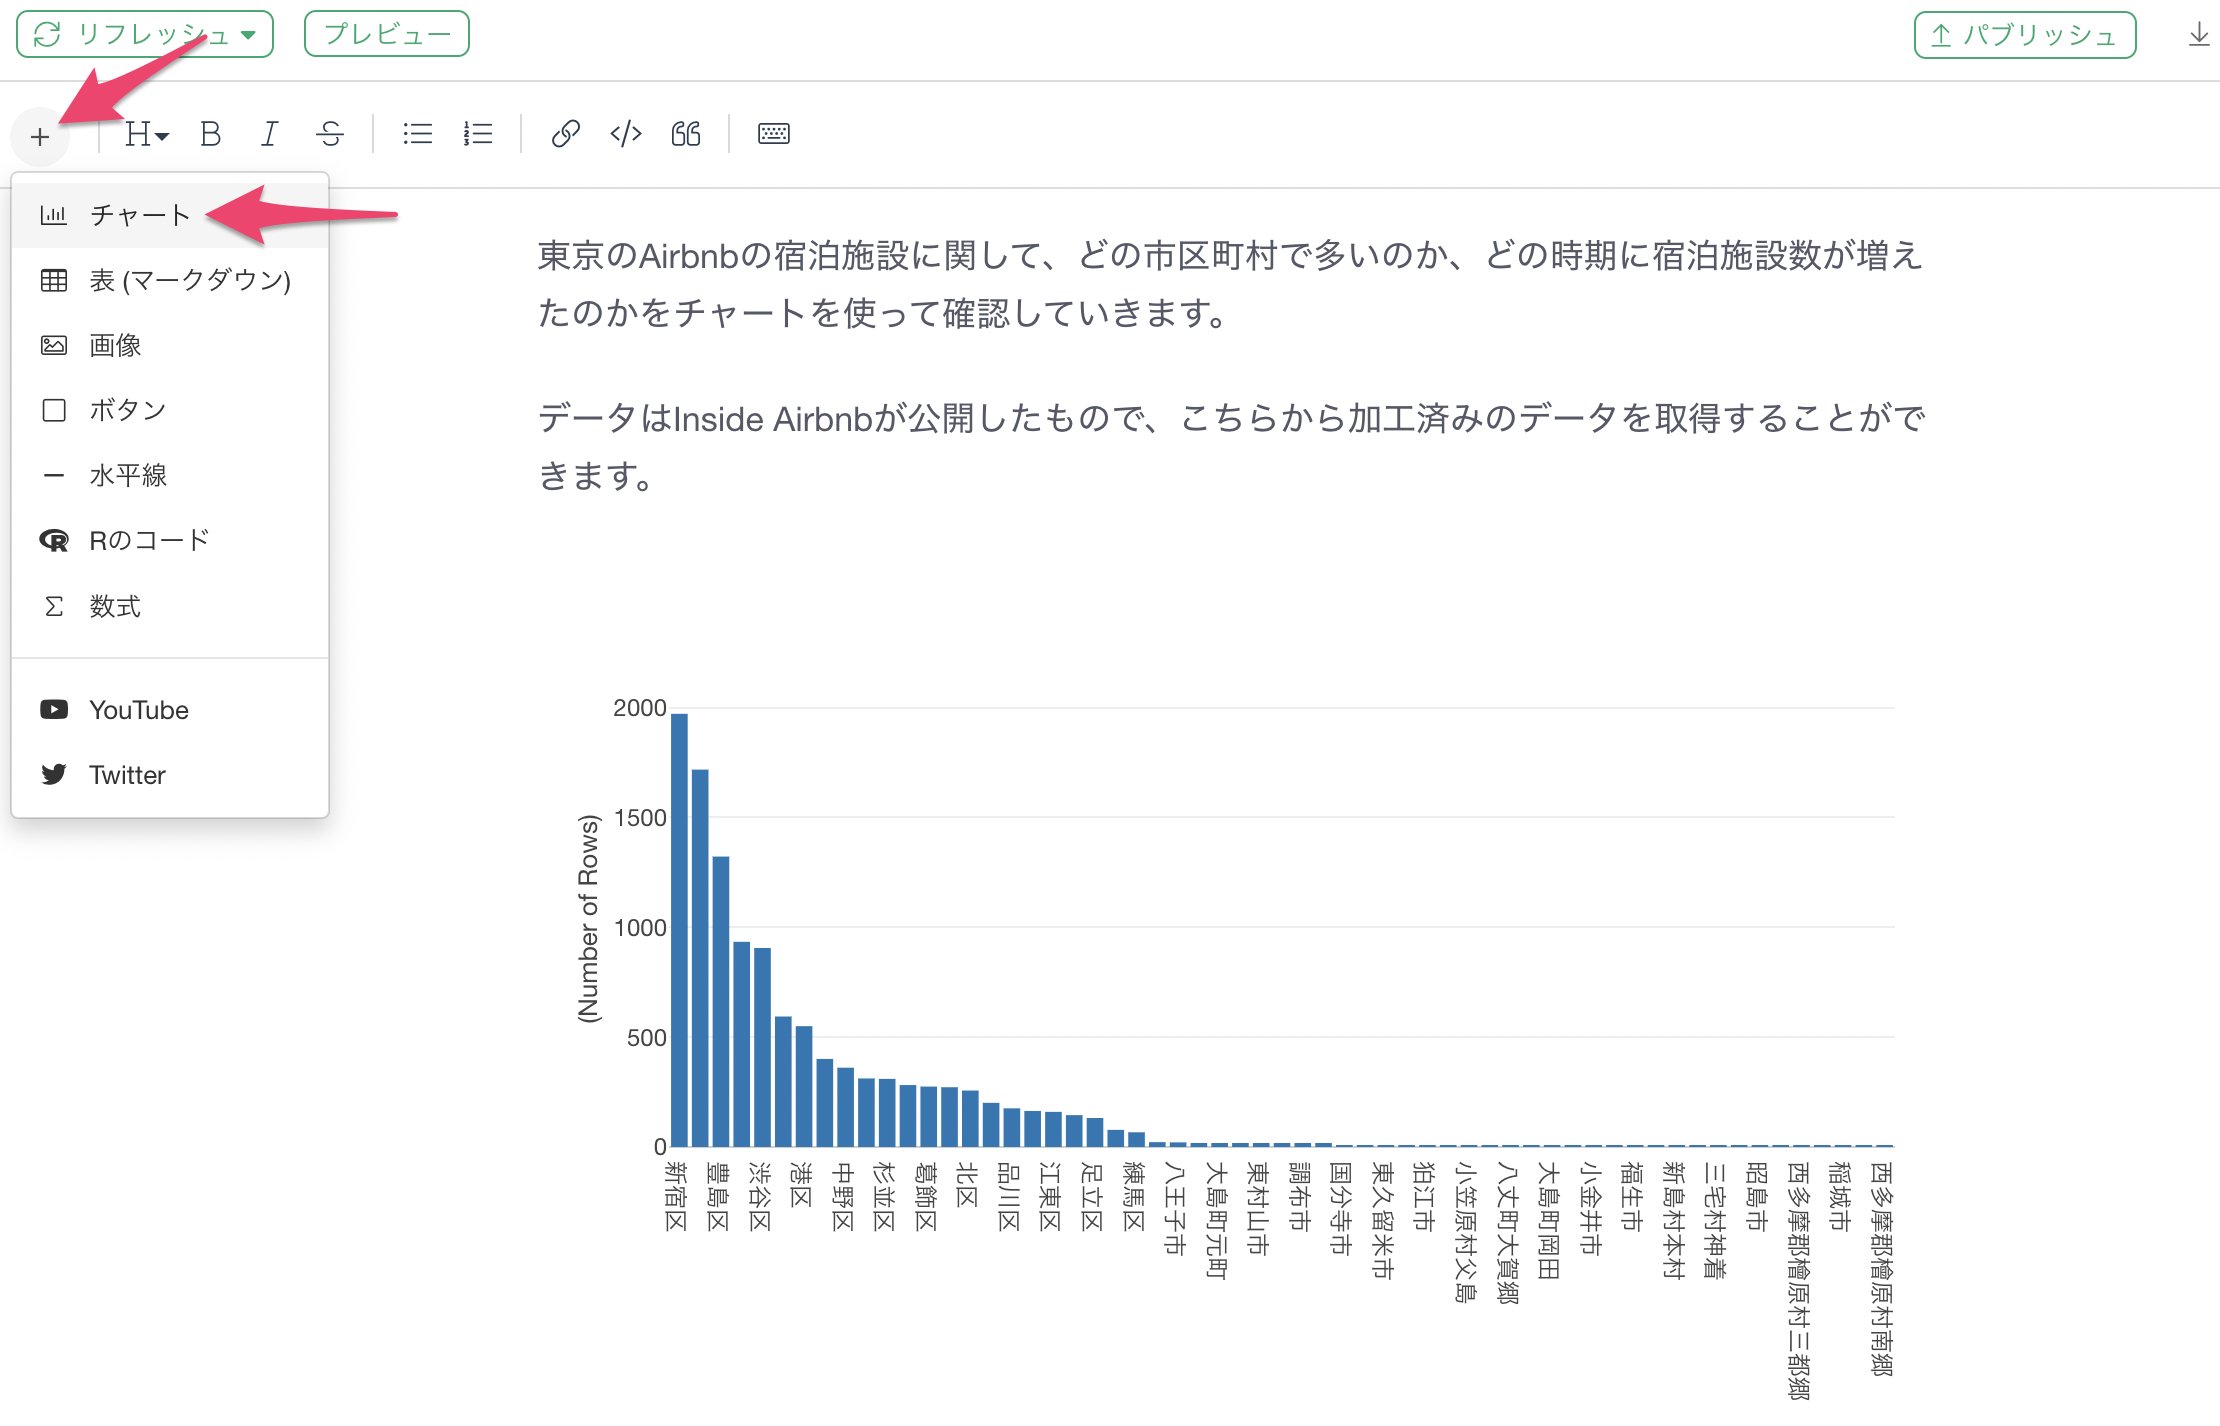Click the plus insert button
This screenshot has width=2220, height=1426.
pyautogui.click(x=40, y=136)
